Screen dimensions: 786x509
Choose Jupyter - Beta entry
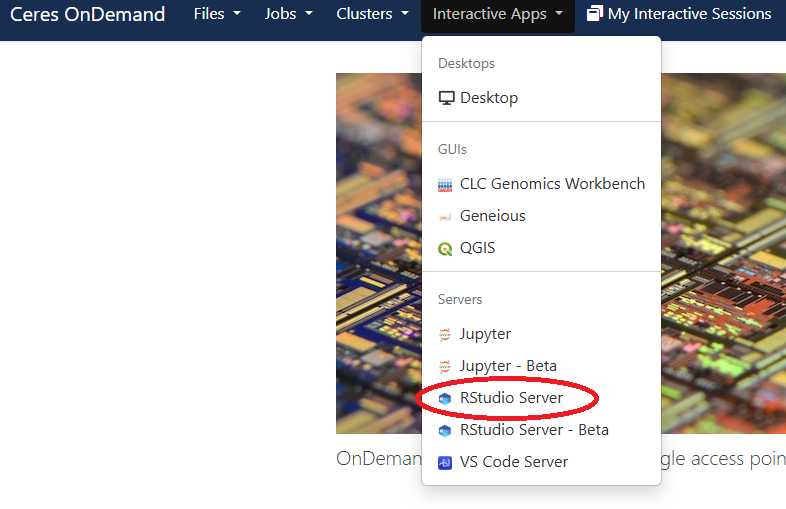(x=541, y=366)
